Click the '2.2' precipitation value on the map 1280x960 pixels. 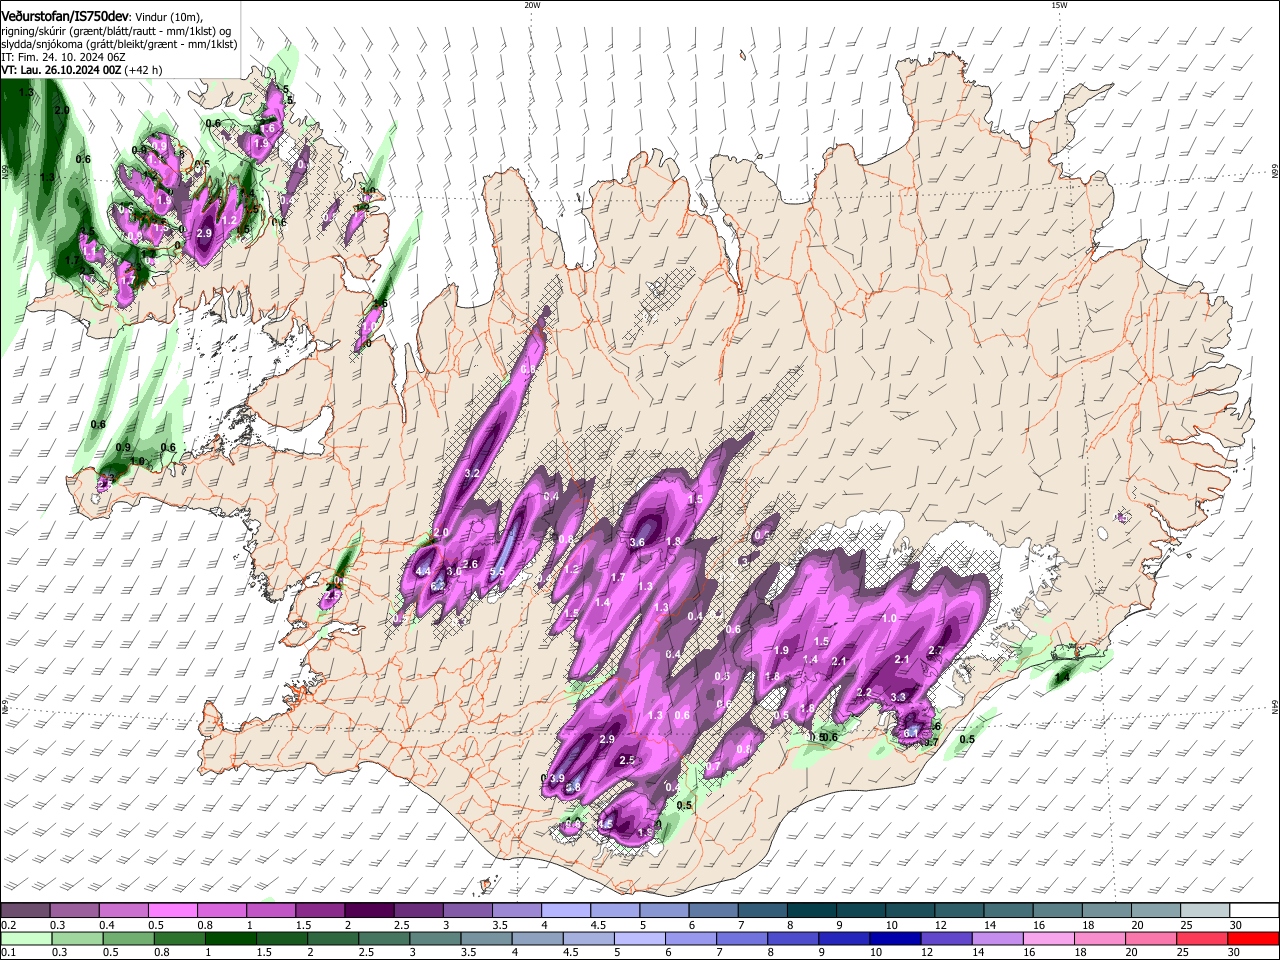[x=865, y=692]
